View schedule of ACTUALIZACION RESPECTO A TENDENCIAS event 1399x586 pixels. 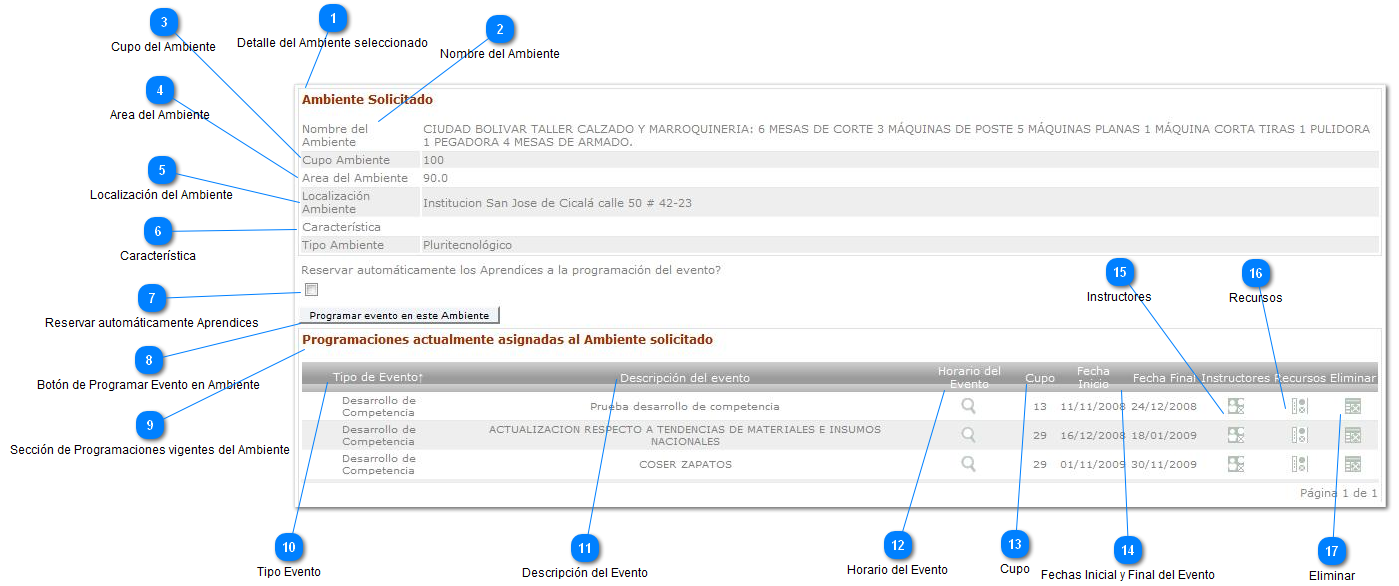tap(968, 435)
